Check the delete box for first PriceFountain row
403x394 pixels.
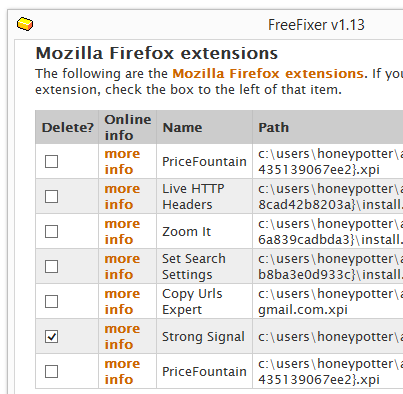click(51, 161)
